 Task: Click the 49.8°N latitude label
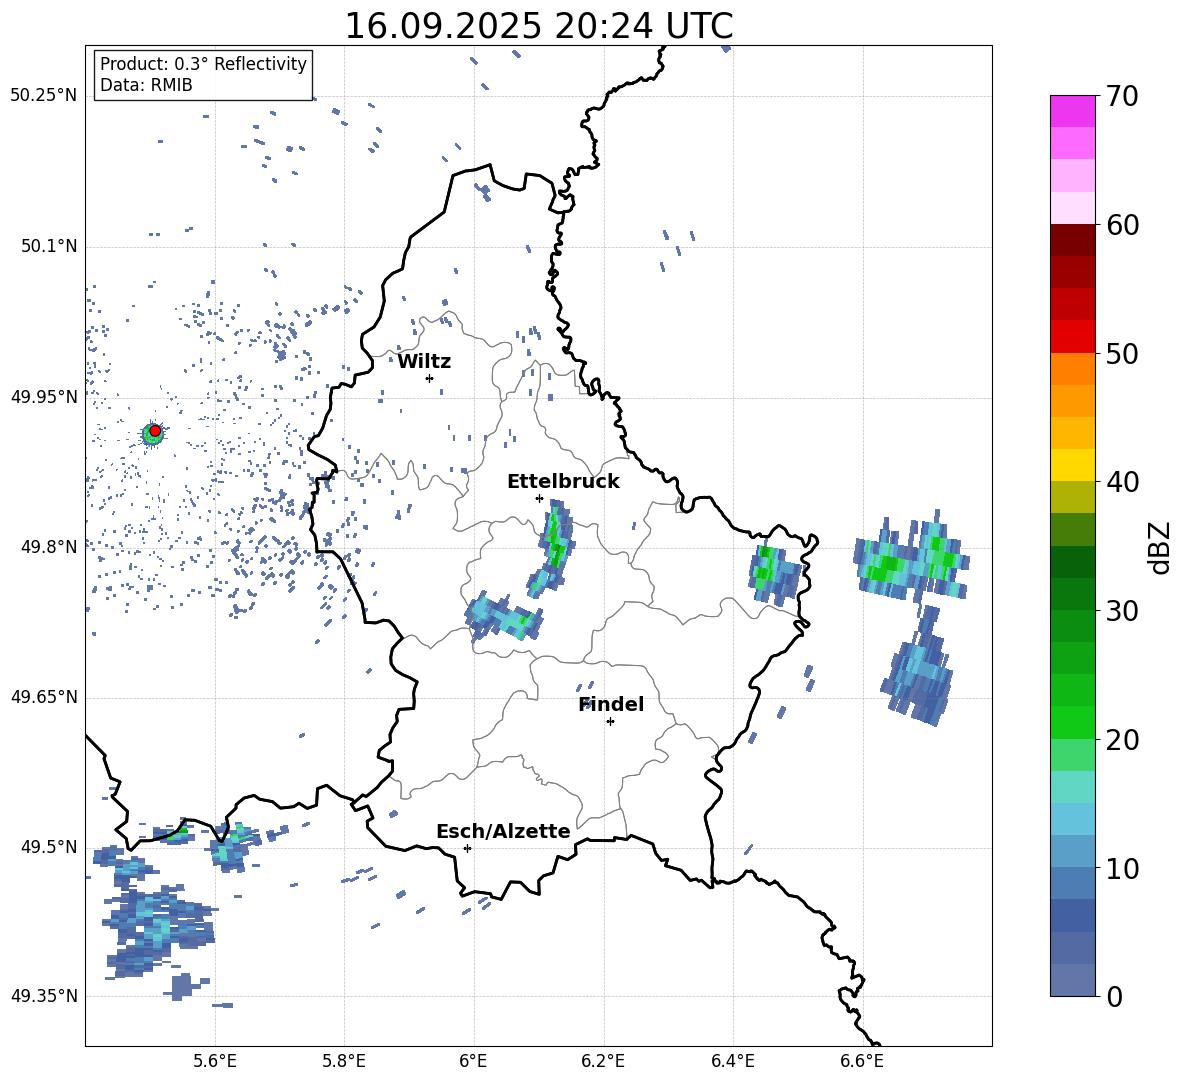pyautogui.click(x=49, y=547)
